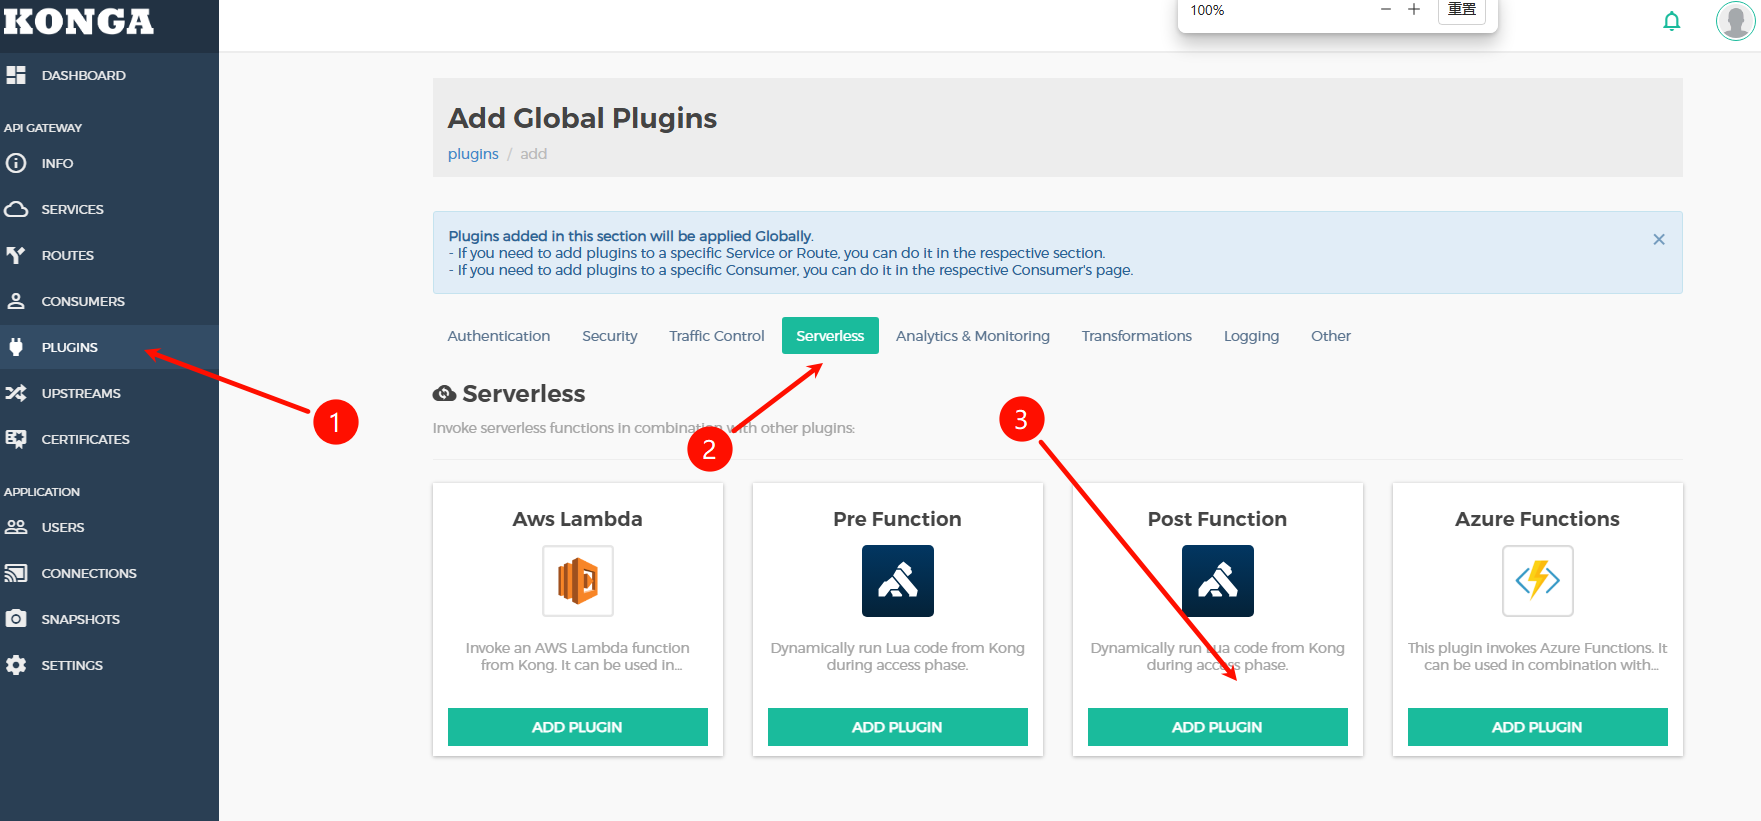Add the Post Function plugin

pyautogui.click(x=1217, y=727)
